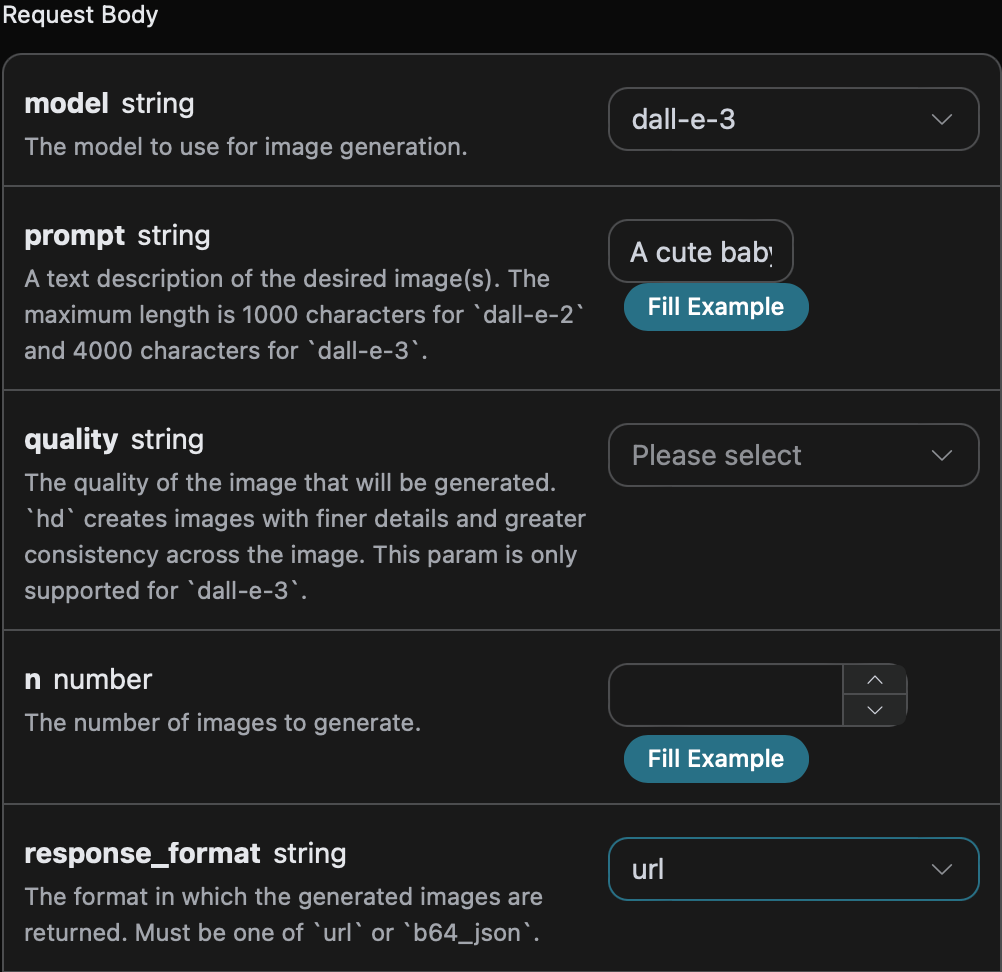This screenshot has height=972, width=1002.
Task: Click the chevron icon on the quality selector
Action: tap(941, 455)
